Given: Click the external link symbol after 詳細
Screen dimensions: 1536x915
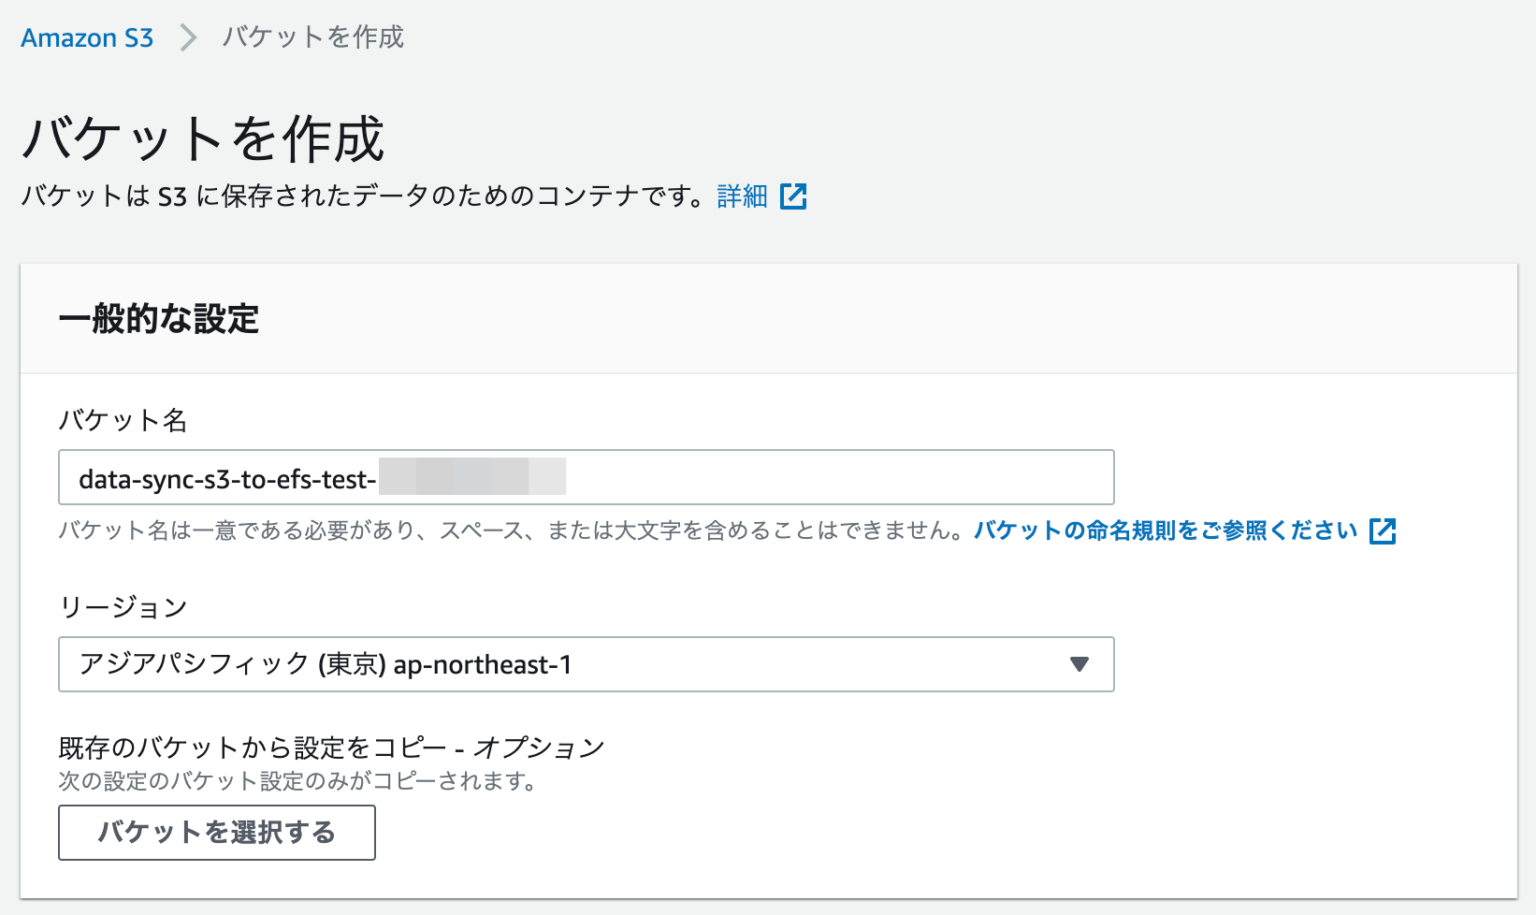Looking at the screenshot, I should (x=795, y=196).
